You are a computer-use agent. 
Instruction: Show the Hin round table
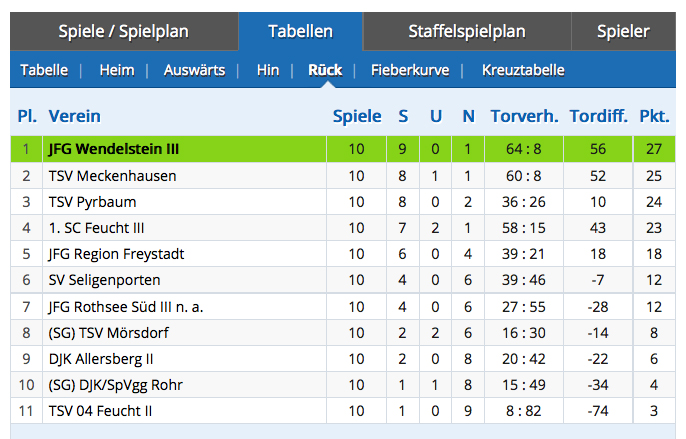click(x=267, y=70)
